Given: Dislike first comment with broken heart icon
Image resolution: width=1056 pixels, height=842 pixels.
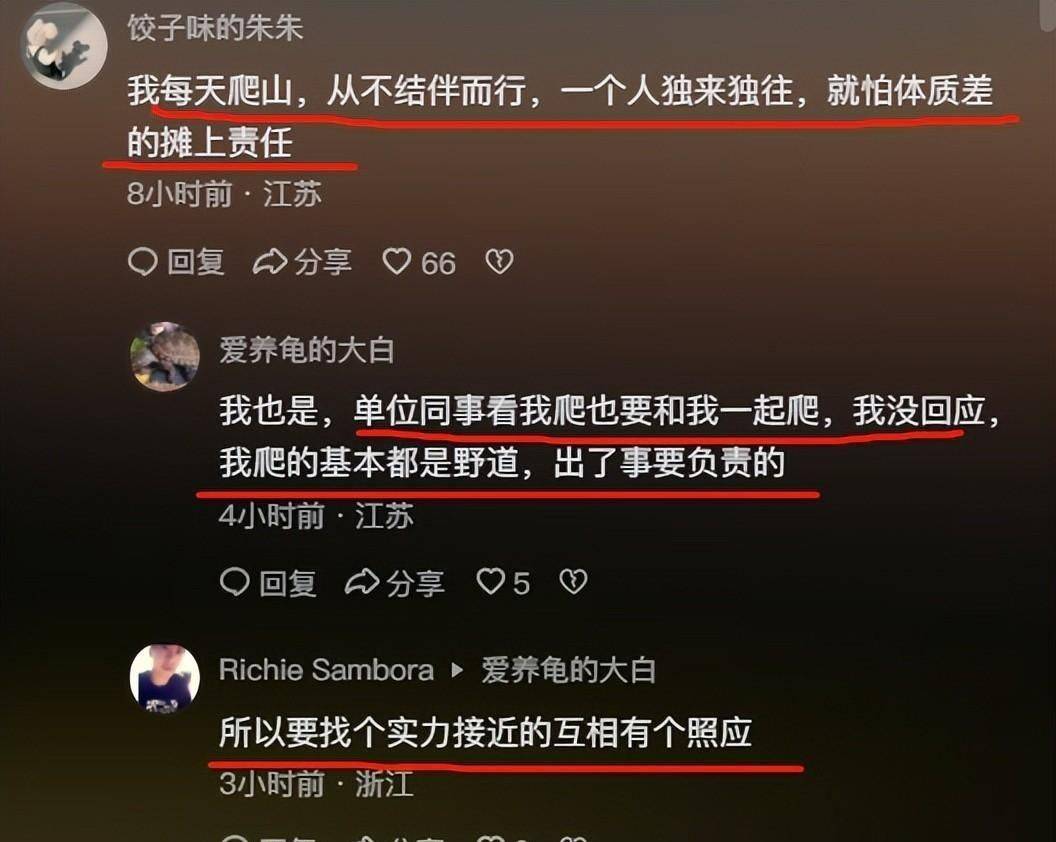Looking at the screenshot, I should click(x=499, y=261).
